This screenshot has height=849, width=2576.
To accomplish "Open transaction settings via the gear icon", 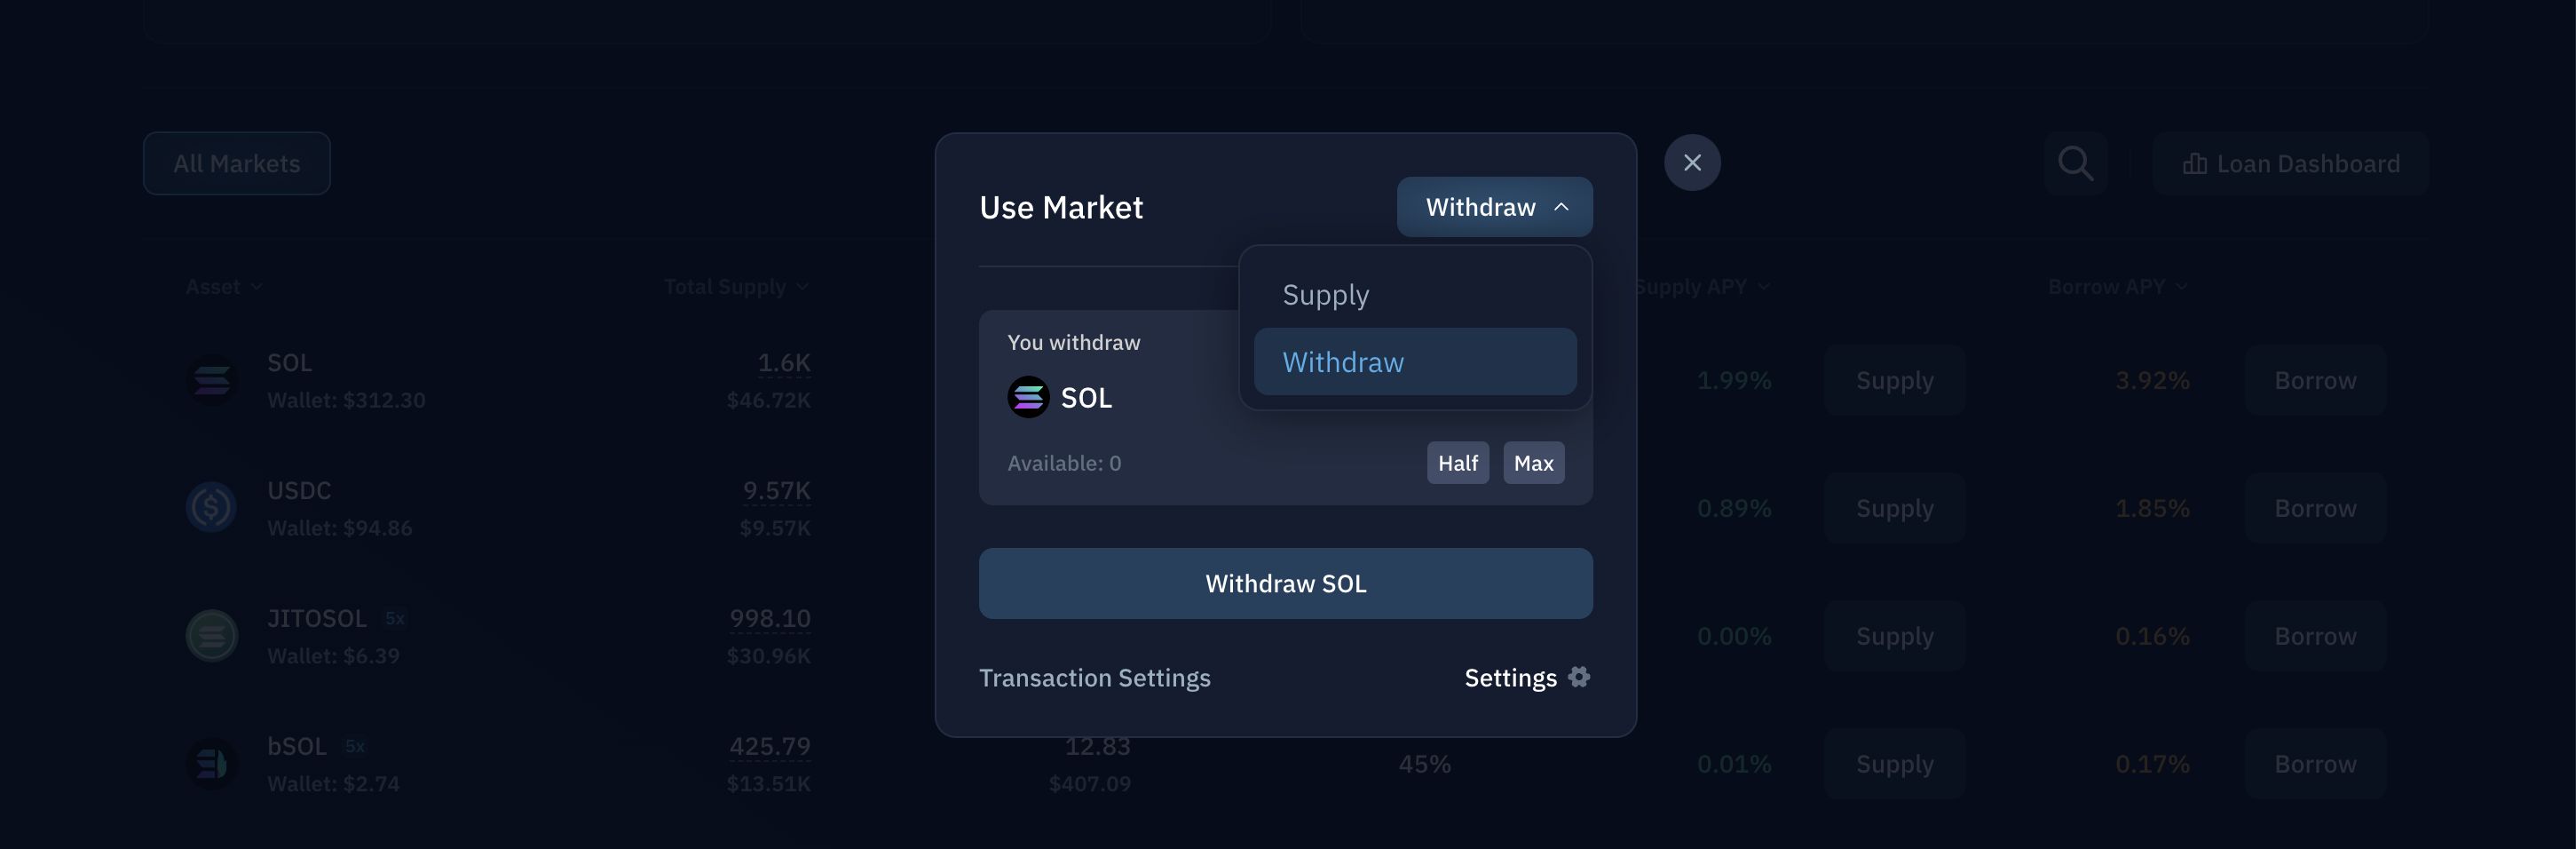I will pos(1580,677).
